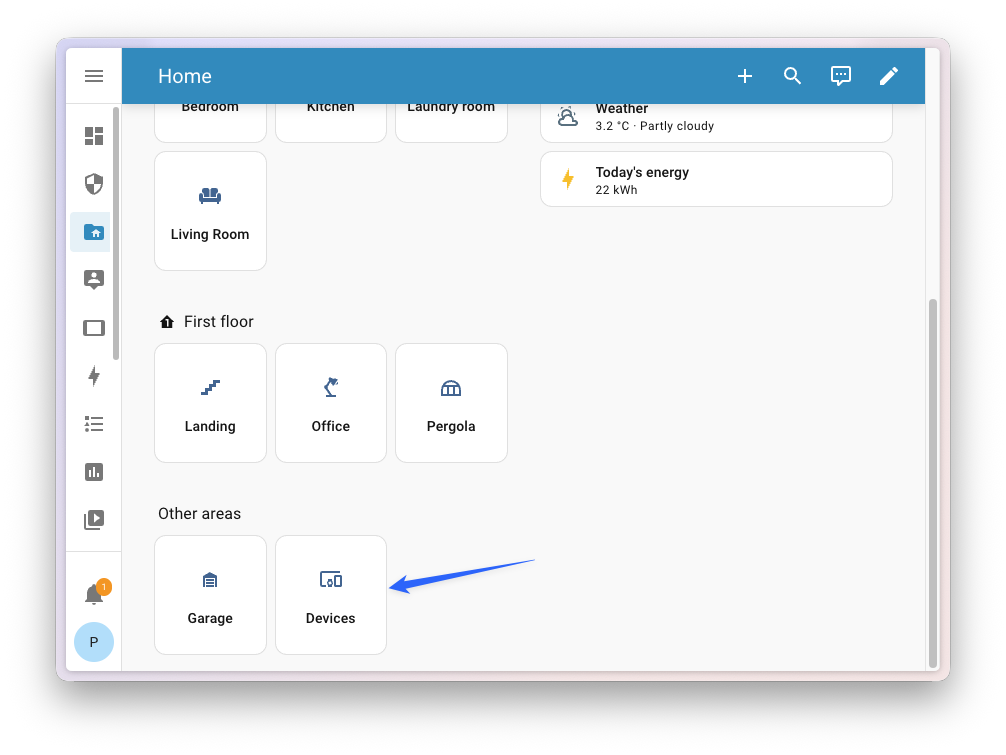The image size is (1006, 755).
Task: Open the Office area card
Action: [330, 403]
